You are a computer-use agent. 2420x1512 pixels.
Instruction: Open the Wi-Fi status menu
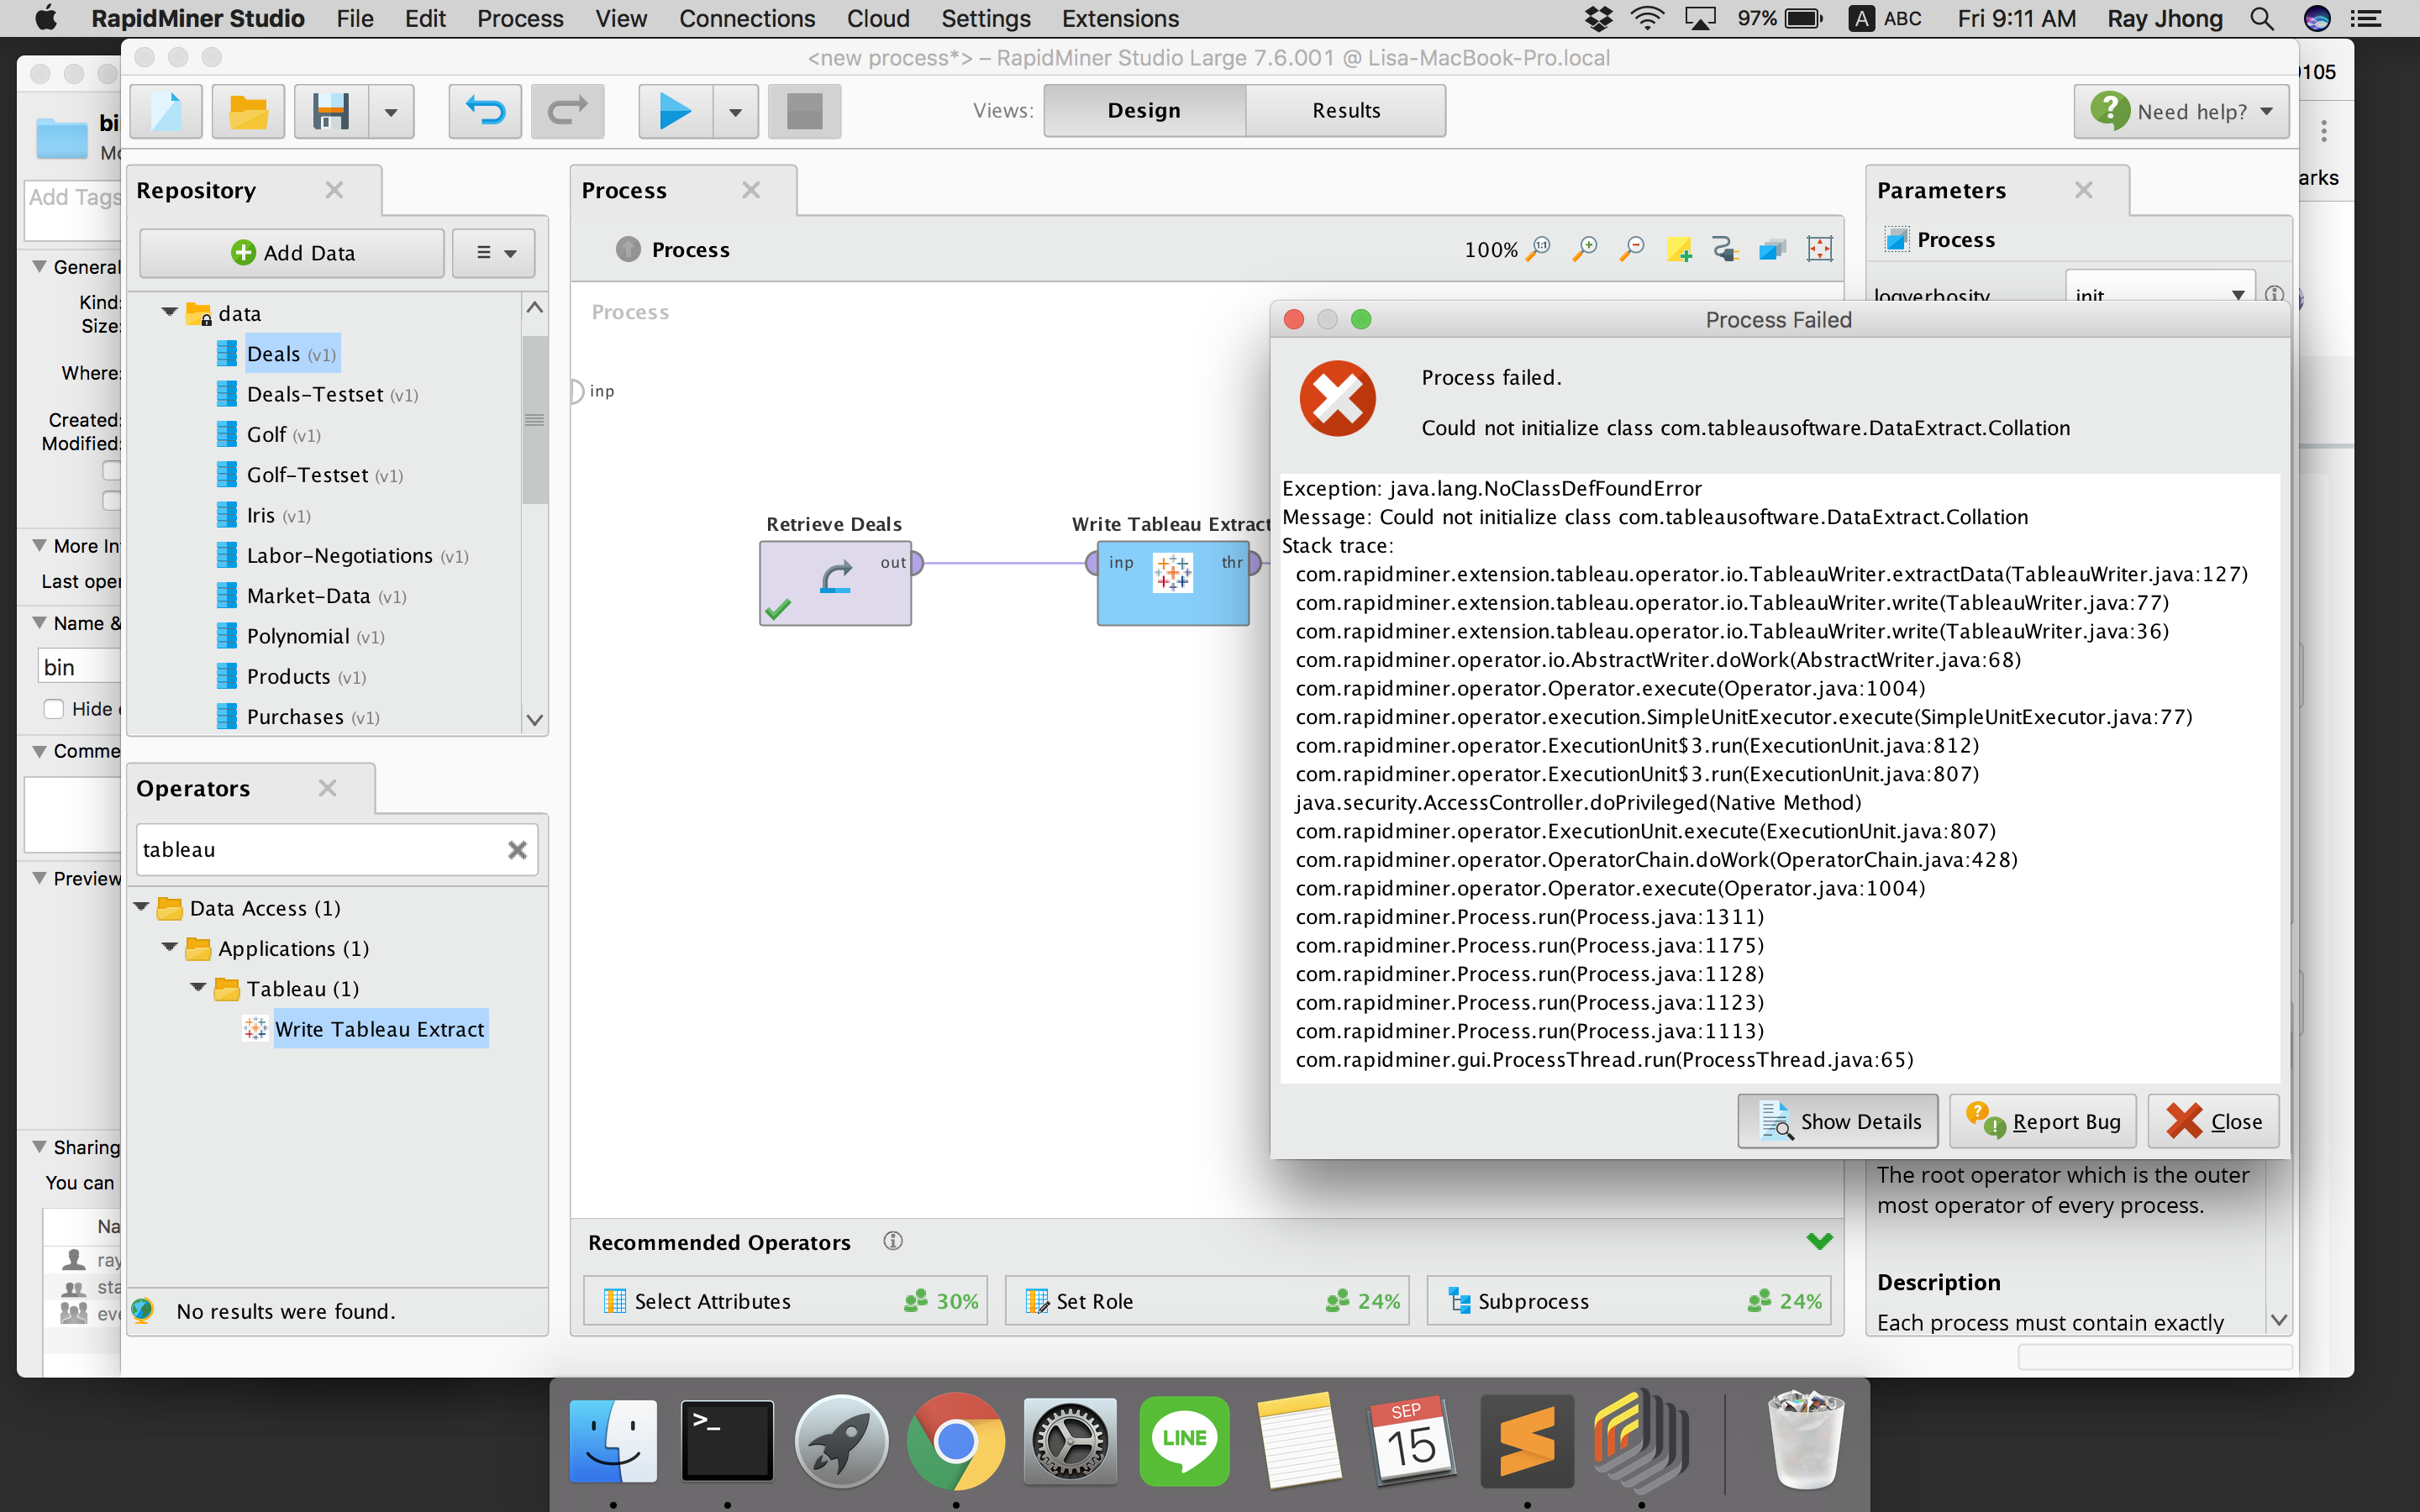click(x=1647, y=18)
